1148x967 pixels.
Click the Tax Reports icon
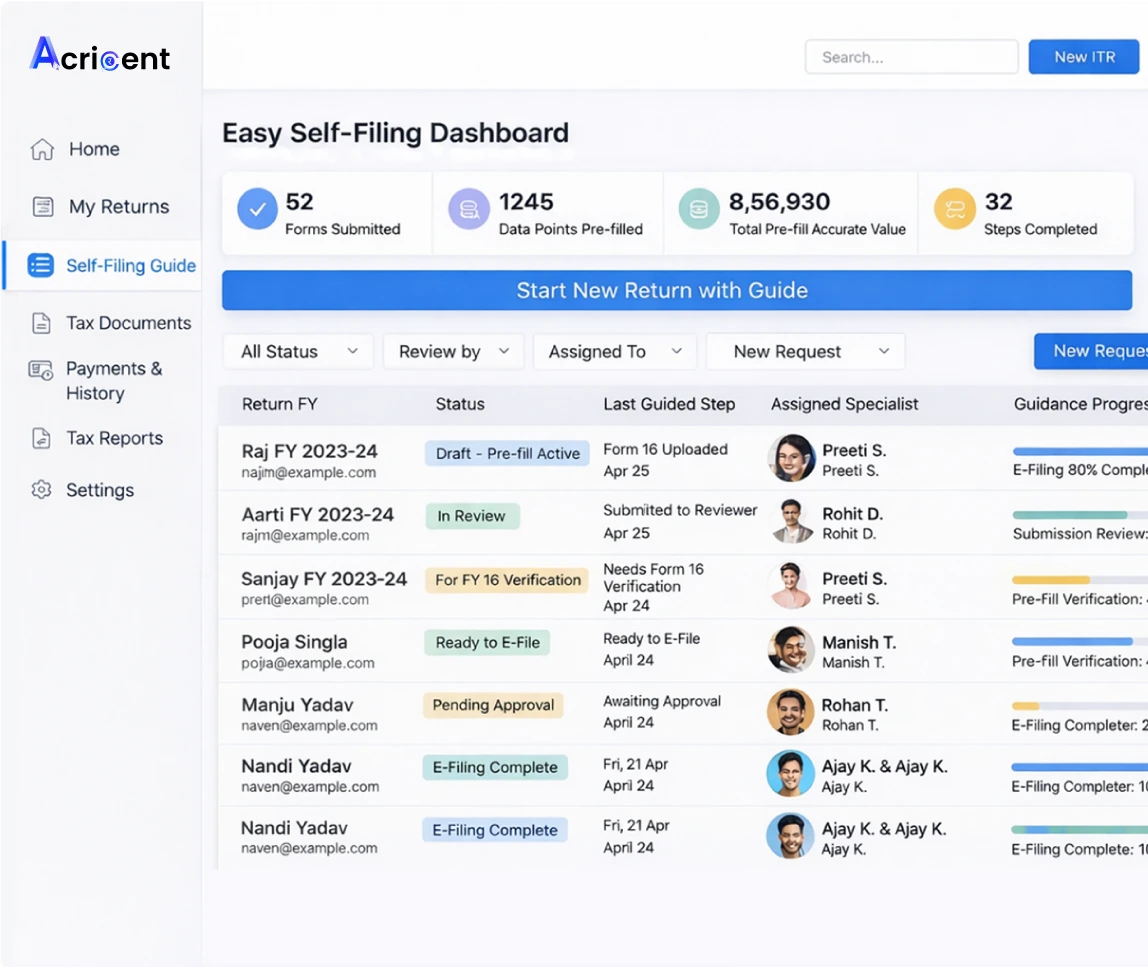41,438
